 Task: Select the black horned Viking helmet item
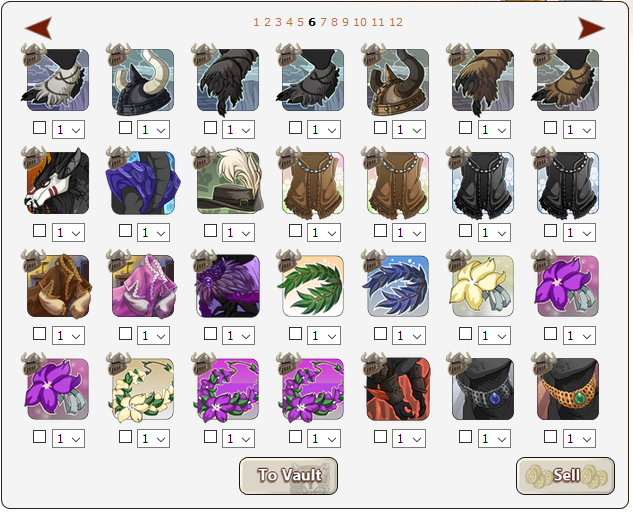point(143,80)
